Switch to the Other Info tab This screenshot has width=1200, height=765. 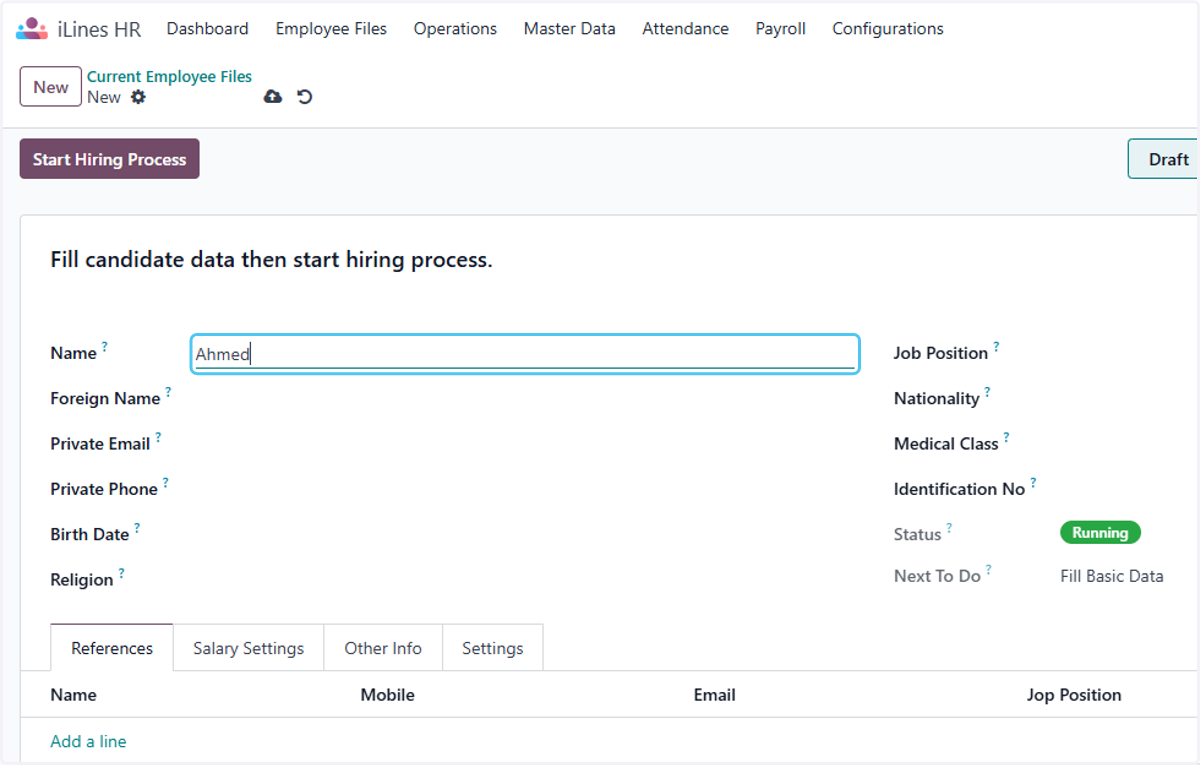(x=383, y=648)
